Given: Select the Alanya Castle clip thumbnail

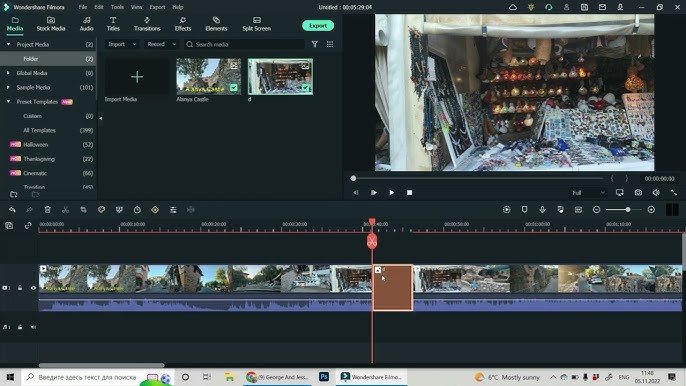Looking at the screenshot, I should tap(209, 77).
